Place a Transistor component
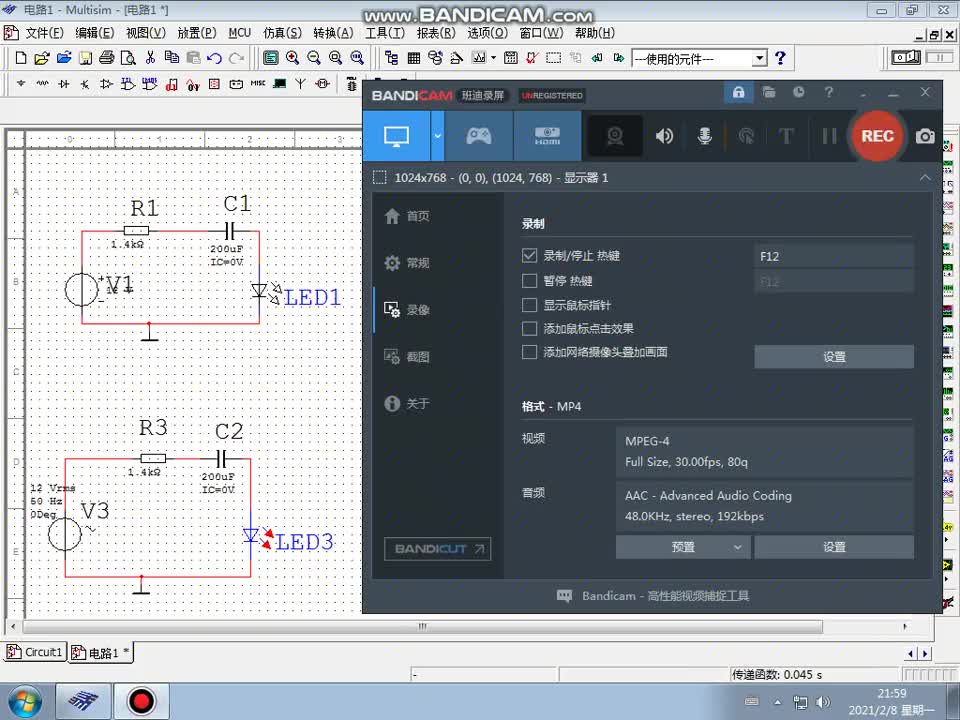960x720 pixels. pyautogui.click(x=85, y=83)
